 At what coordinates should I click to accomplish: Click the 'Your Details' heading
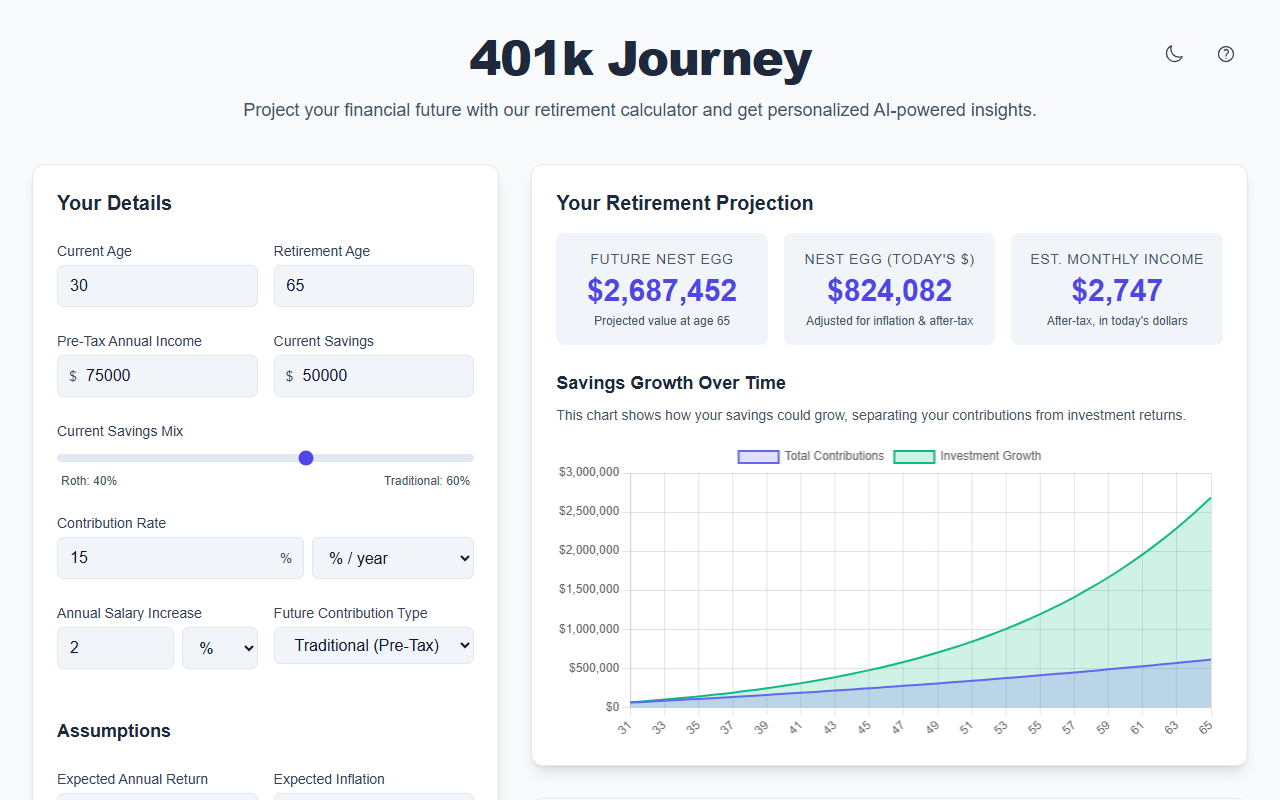(x=114, y=203)
